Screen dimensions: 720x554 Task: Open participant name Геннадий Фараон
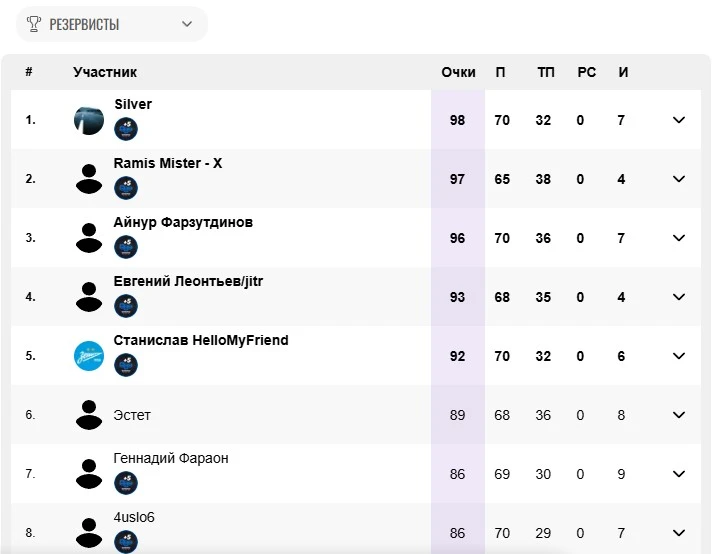tap(171, 458)
